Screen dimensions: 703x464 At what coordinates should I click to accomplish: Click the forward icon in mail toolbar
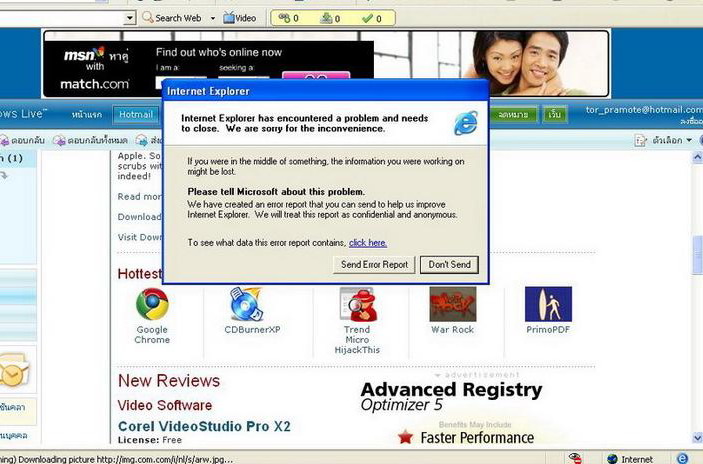click(142, 141)
